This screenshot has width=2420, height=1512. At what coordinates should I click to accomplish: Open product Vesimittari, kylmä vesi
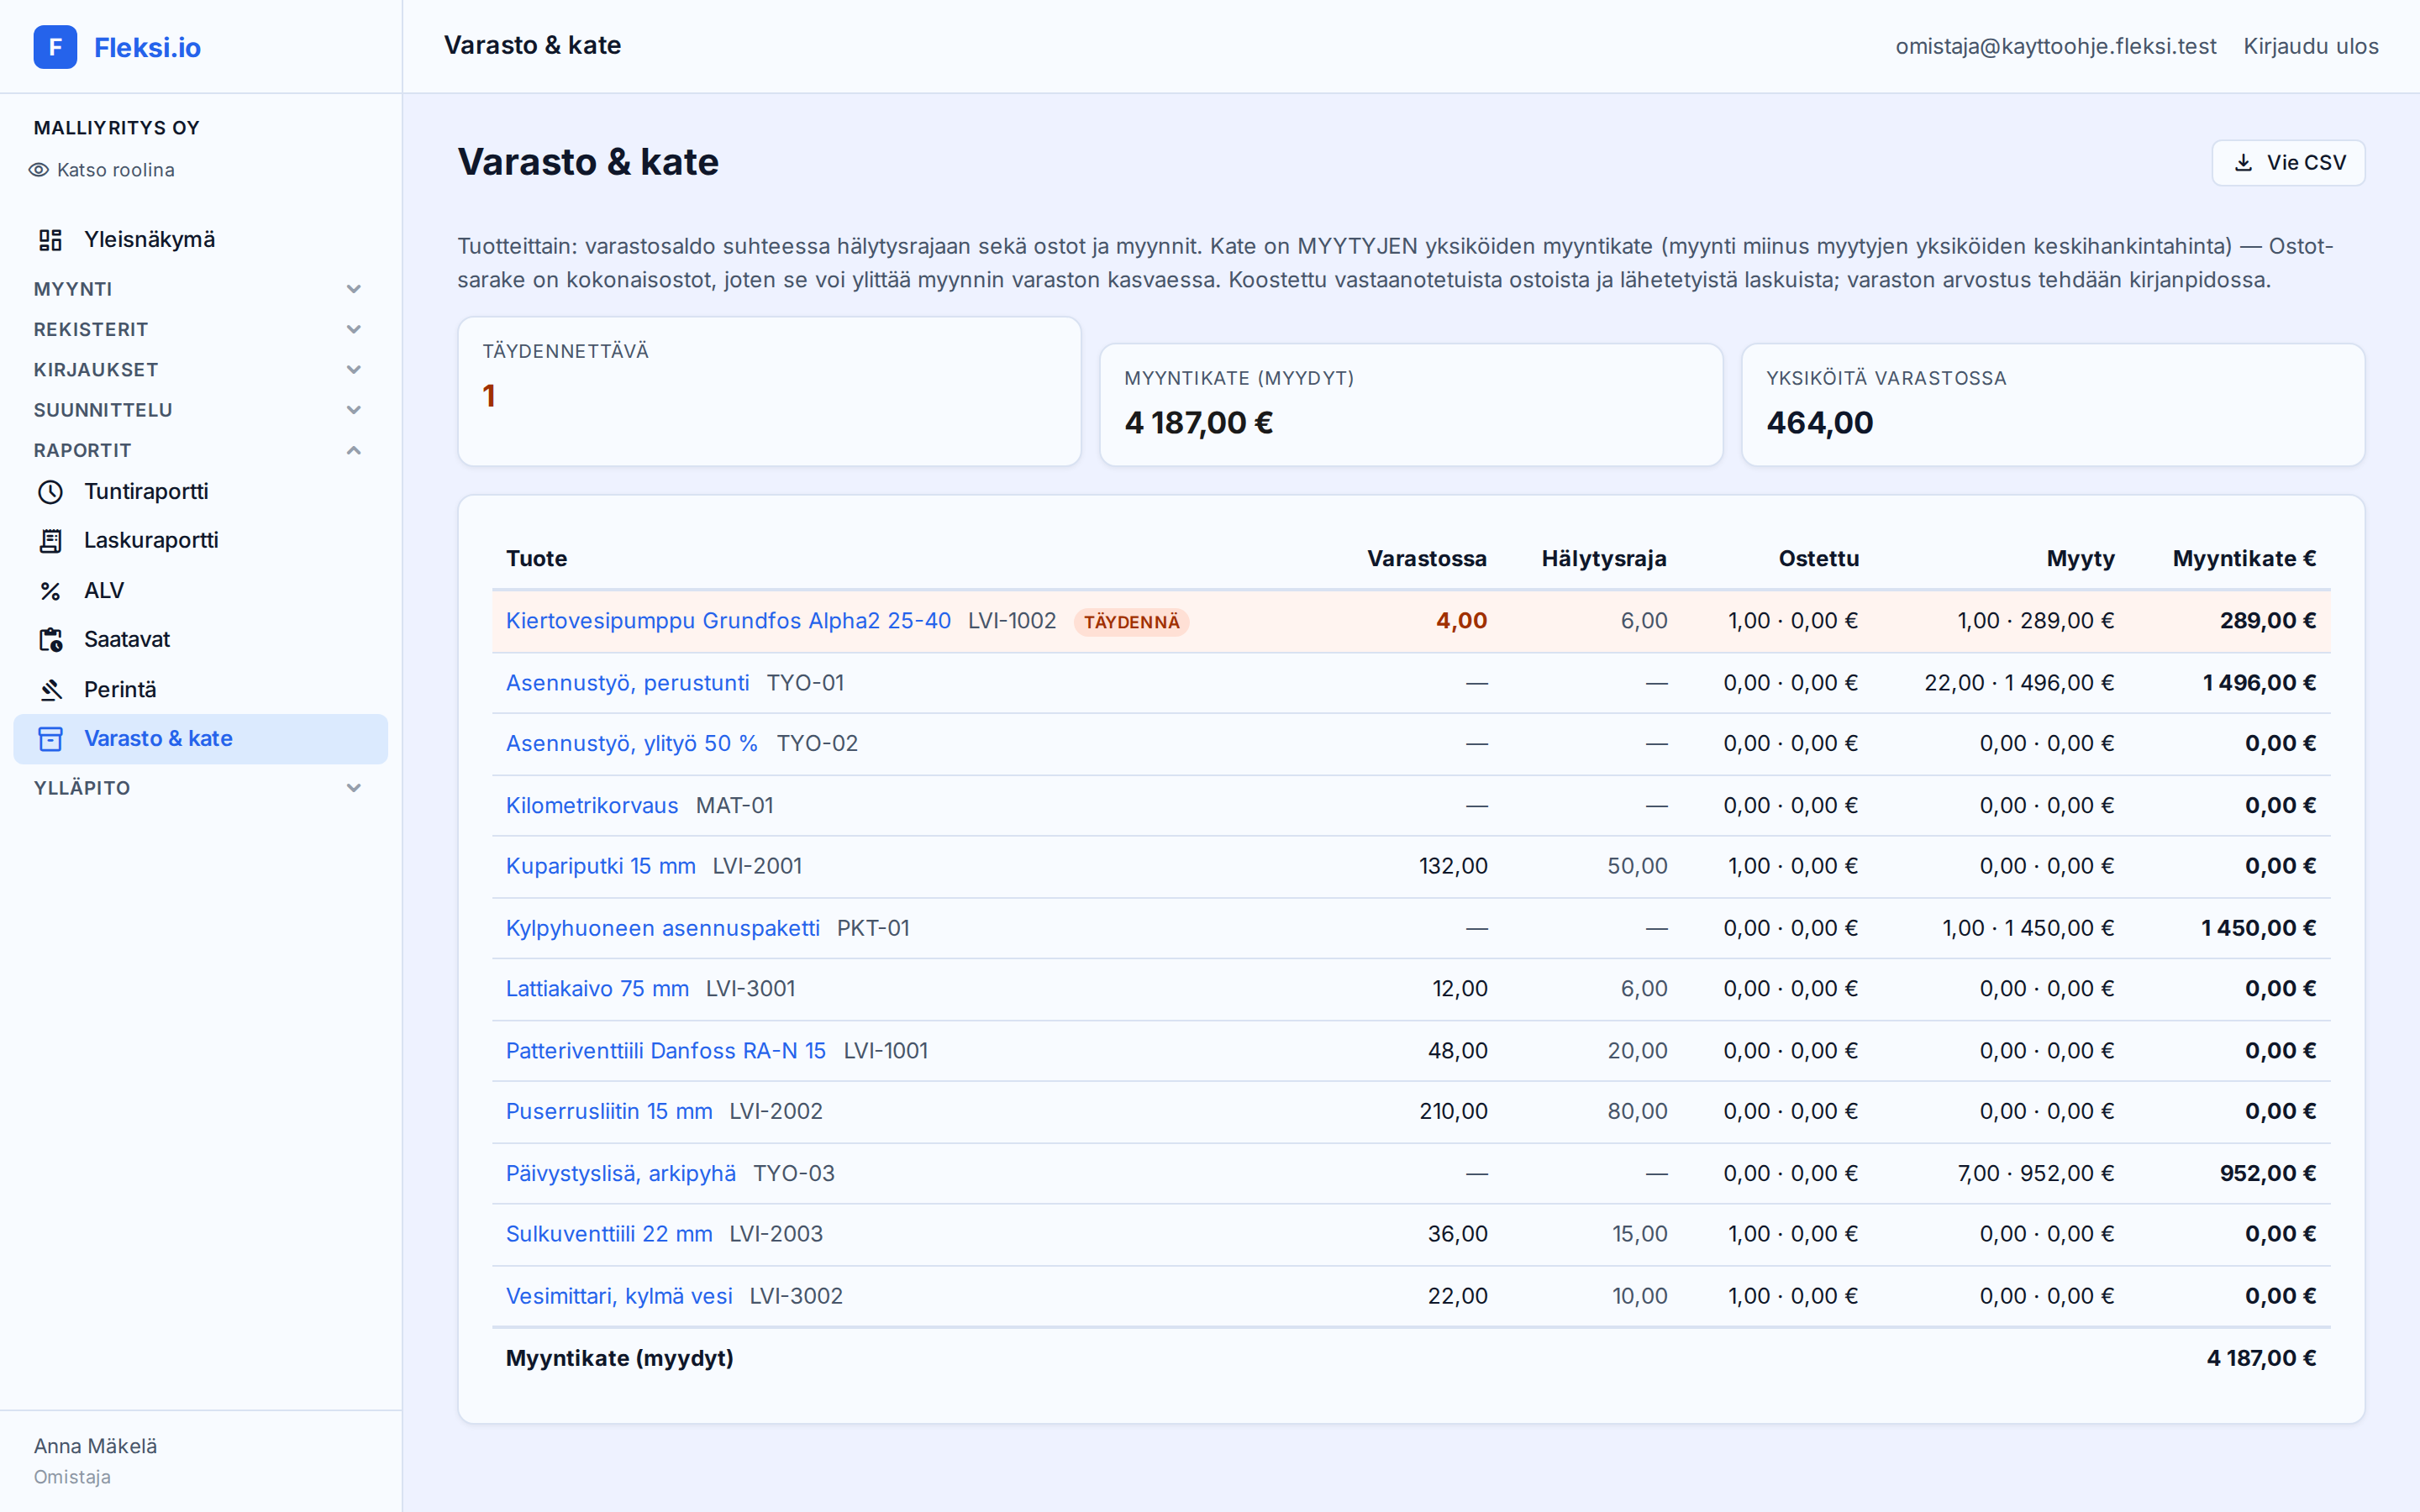619,1296
